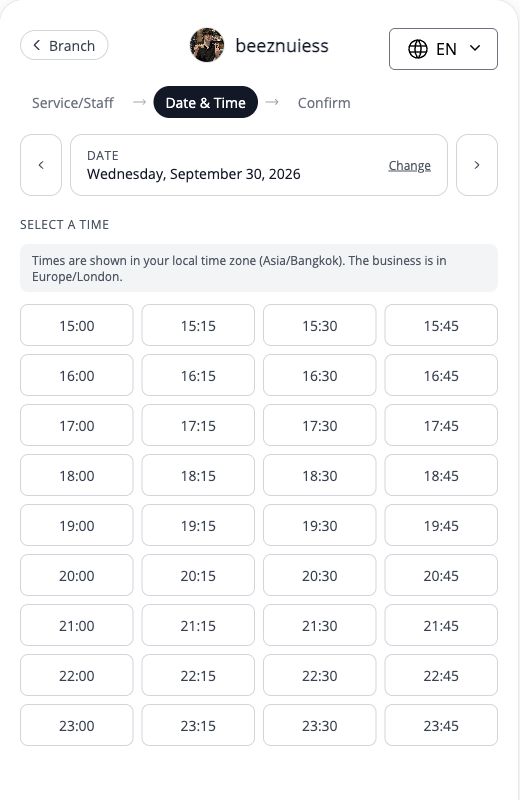The image size is (520, 800).
Task: Open the Service/Staff step
Action: [73, 103]
